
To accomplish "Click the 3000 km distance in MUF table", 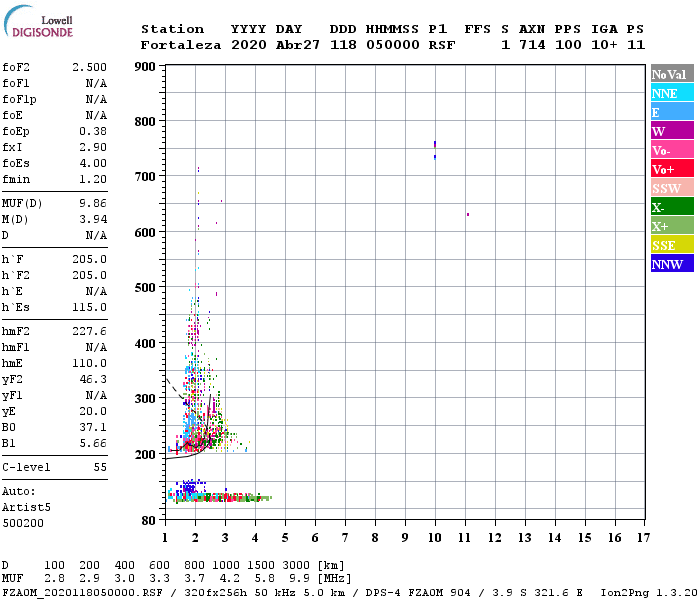I will pos(296,565).
